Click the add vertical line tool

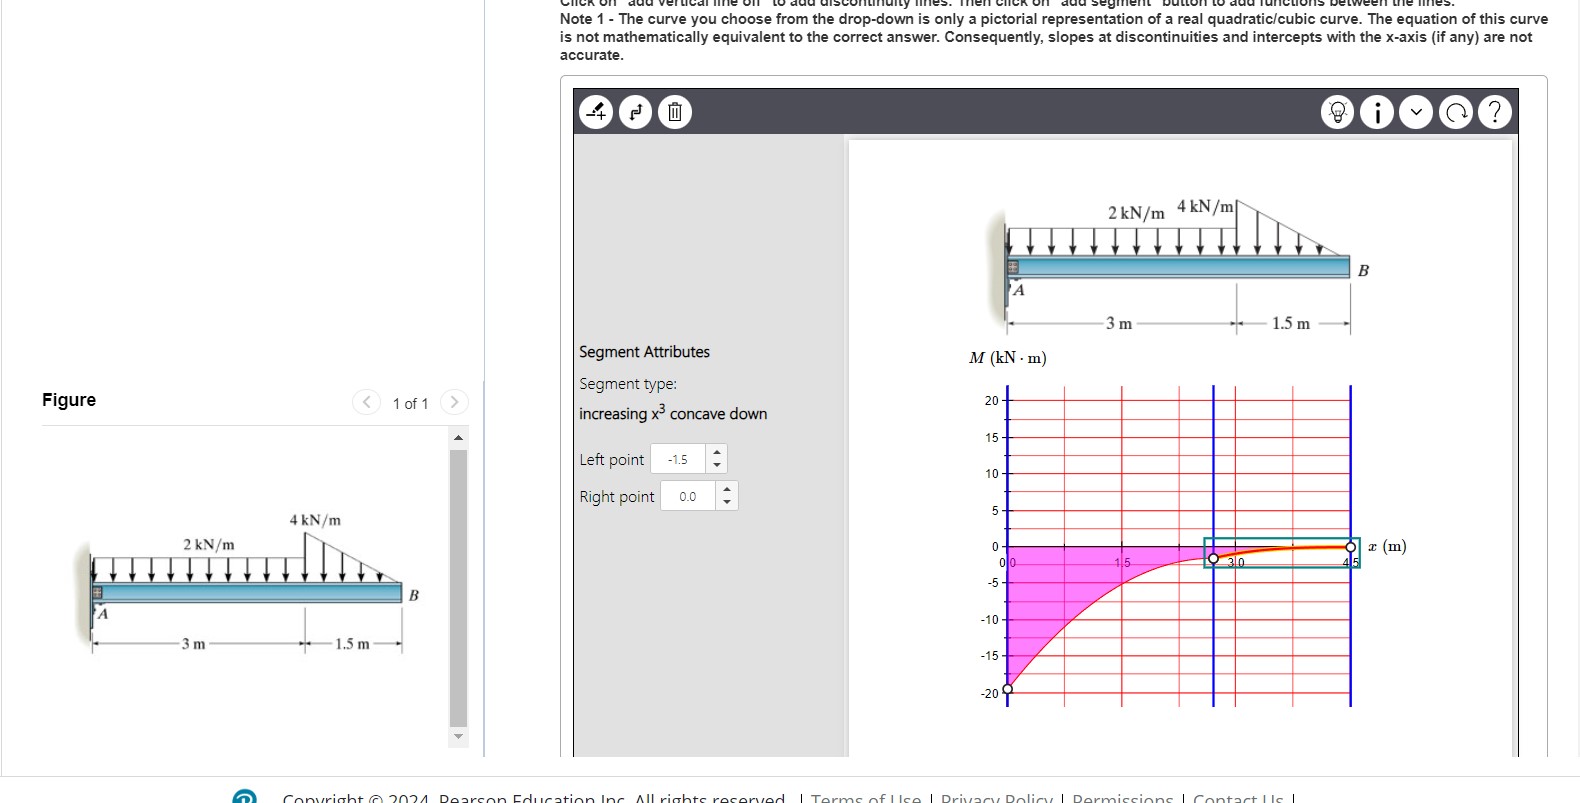[x=596, y=111]
